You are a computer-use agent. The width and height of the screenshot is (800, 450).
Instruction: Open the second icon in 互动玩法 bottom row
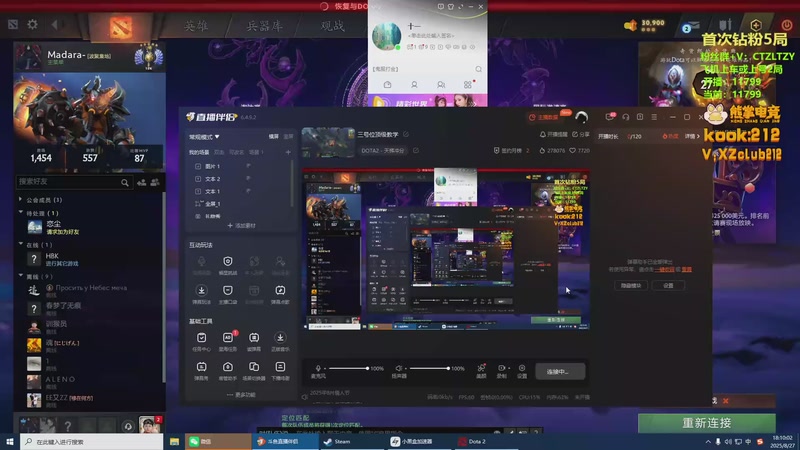tap(228, 293)
